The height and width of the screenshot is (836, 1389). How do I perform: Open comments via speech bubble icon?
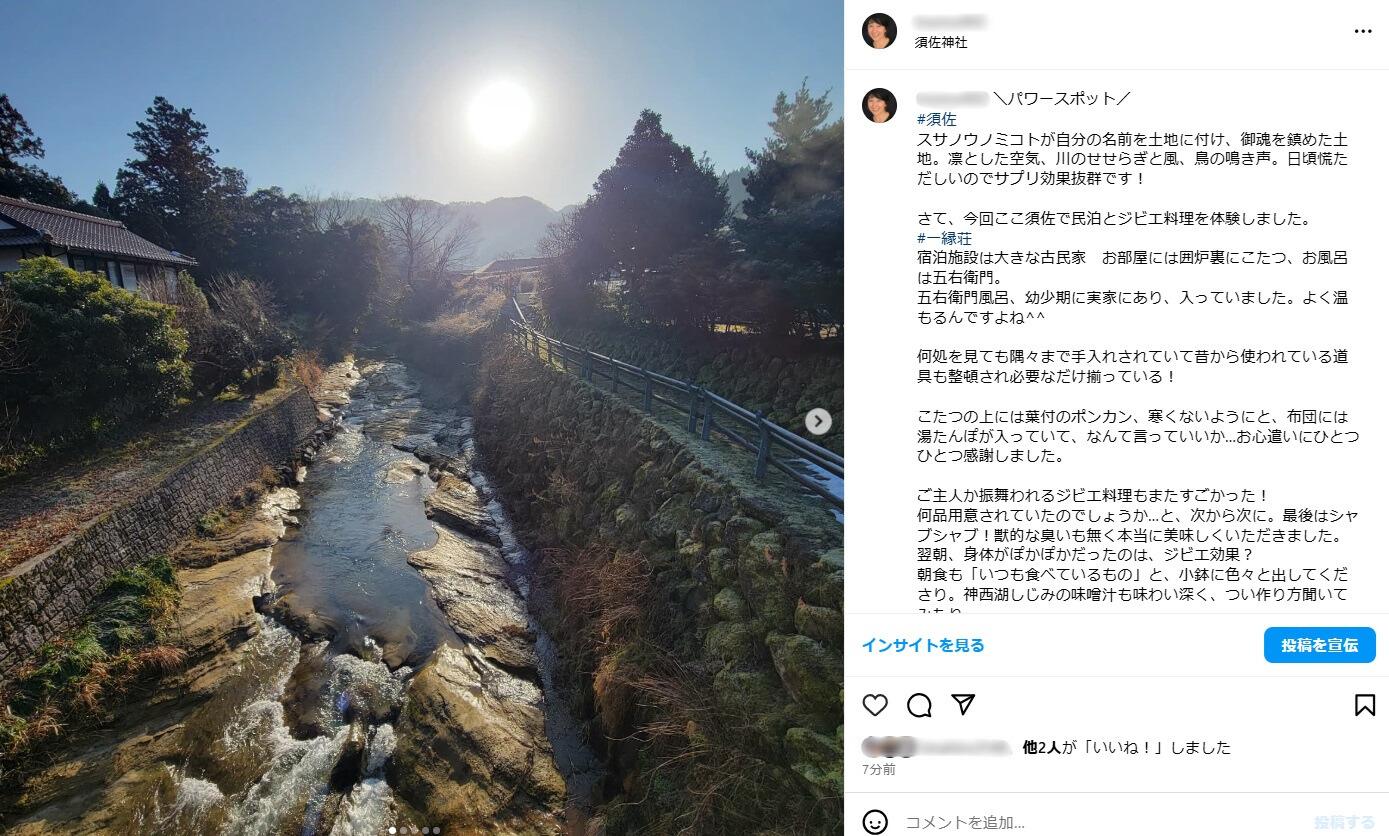click(919, 705)
